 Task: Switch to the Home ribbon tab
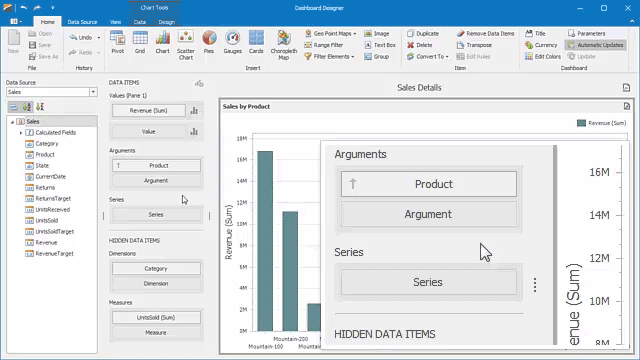click(47, 22)
